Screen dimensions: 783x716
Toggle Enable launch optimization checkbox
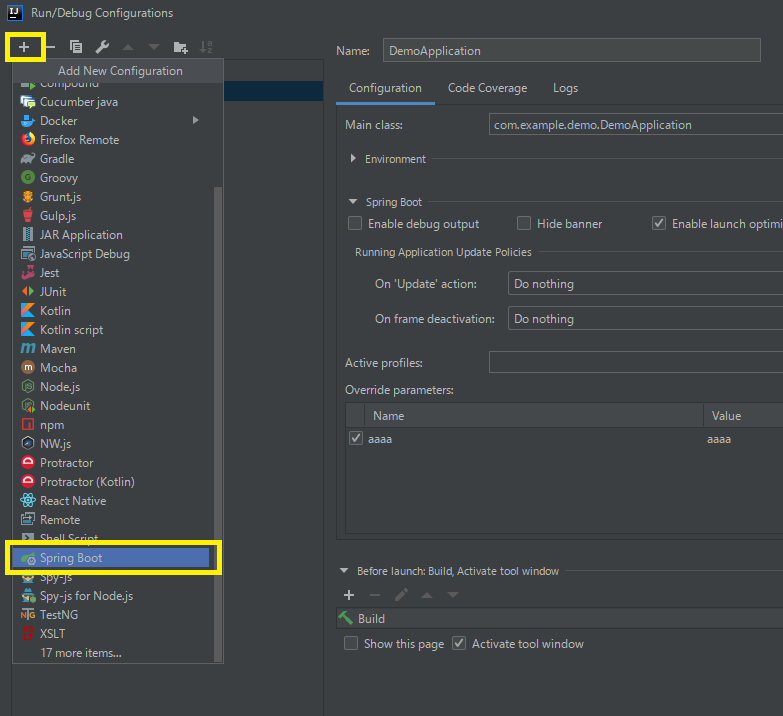coord(659,223)
